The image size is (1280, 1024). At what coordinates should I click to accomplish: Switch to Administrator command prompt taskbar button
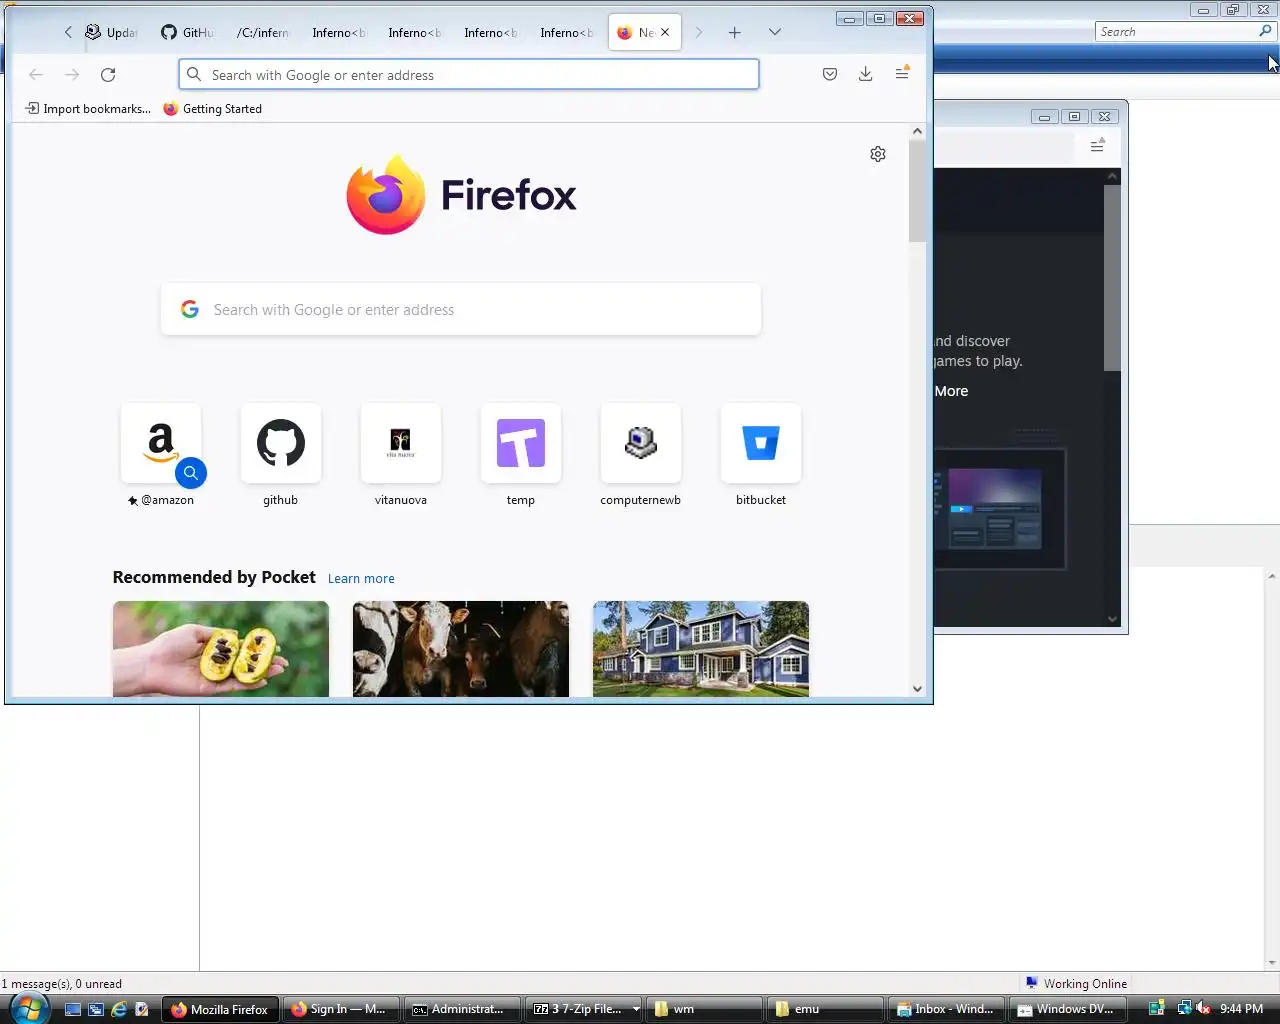point(463,1009)
